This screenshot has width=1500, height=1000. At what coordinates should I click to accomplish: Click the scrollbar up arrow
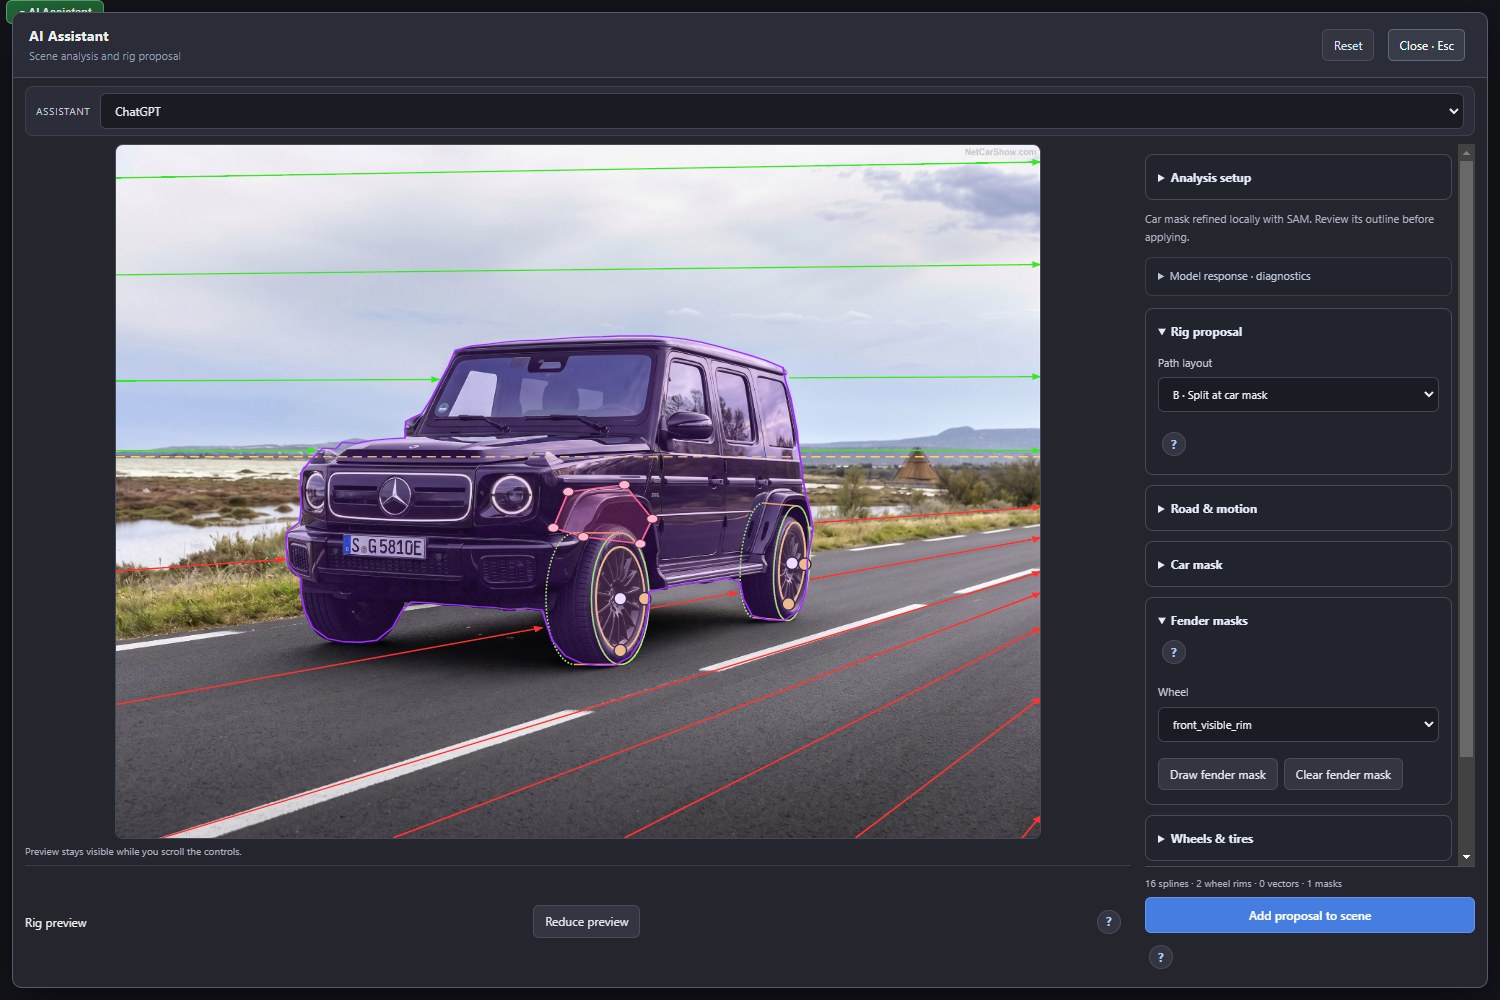click(x=1467, y=153)
